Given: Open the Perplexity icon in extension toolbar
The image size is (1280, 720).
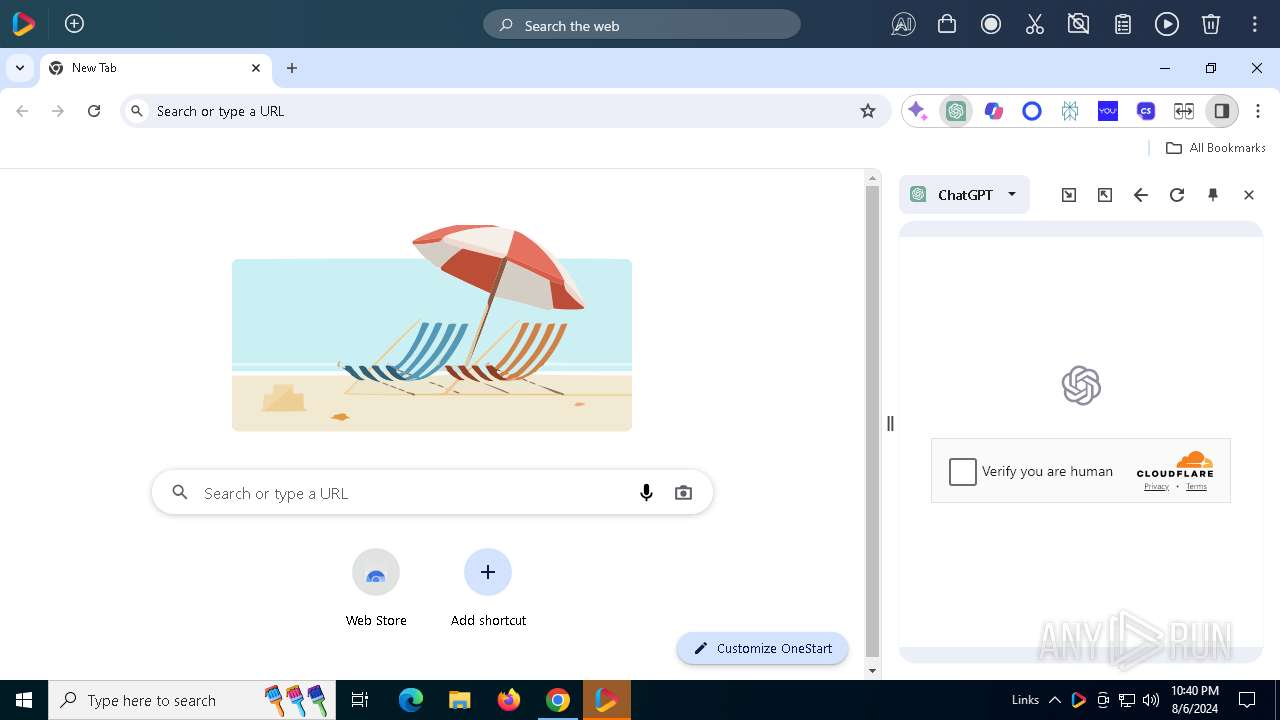Looking at the screenshot, I should click(1070, 111).
